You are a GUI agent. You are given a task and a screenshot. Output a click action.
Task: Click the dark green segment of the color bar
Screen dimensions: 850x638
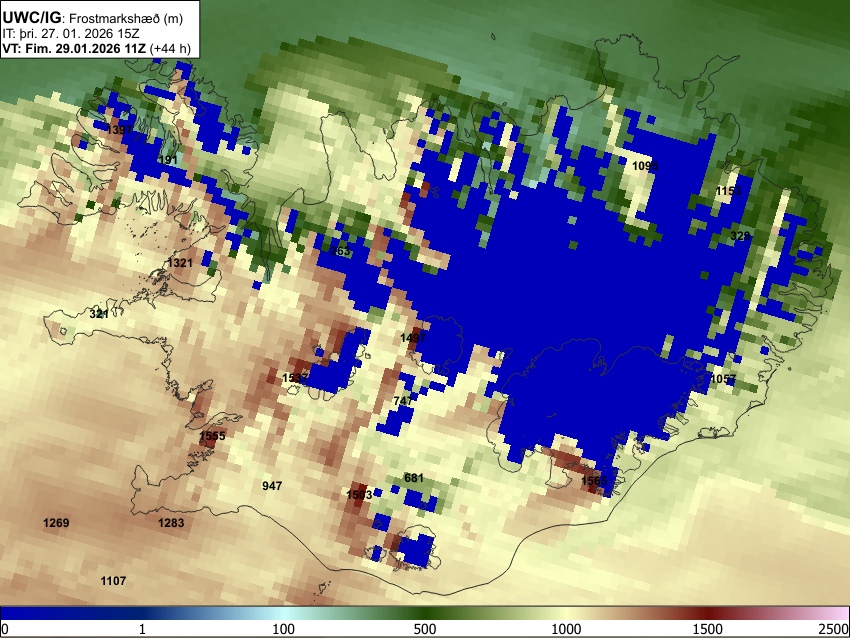click(425, 614)
